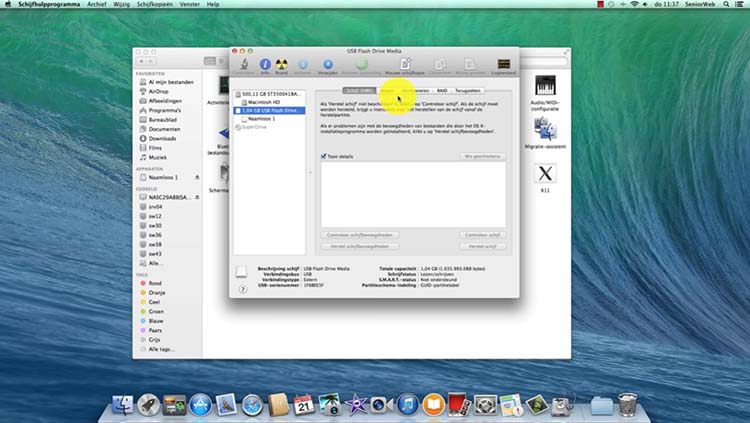750x423 pixels.
Task: Open iTunes from the Dock
Action: 408,405
